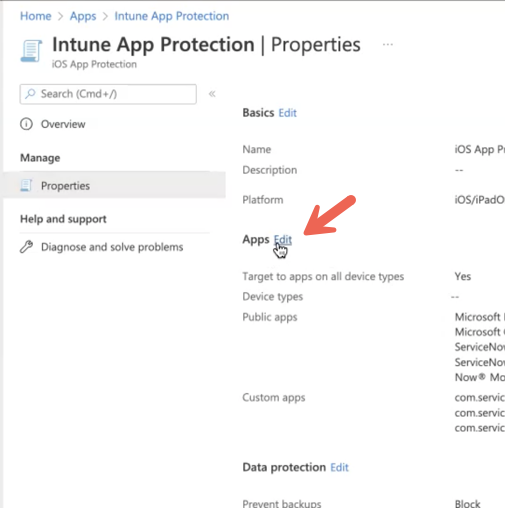The image size is (505, 508).
Task: Go to Home in the breadcrumb
Action: [x=36, y=16]
